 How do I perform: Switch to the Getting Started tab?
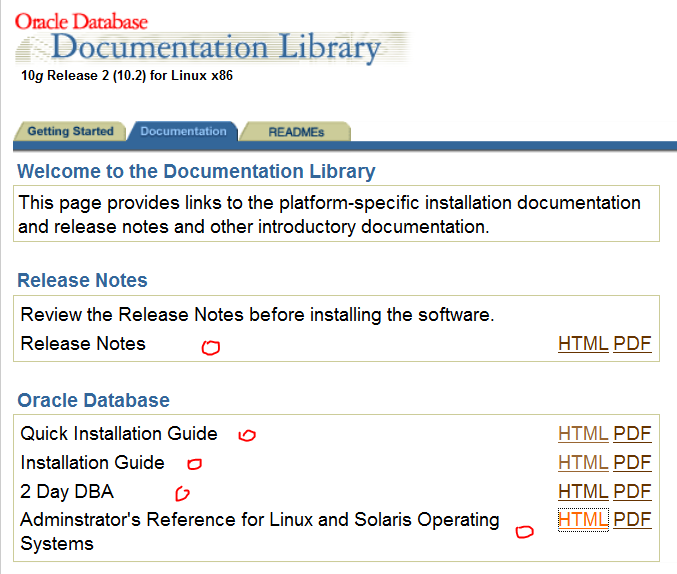click(x=70, y=131)
